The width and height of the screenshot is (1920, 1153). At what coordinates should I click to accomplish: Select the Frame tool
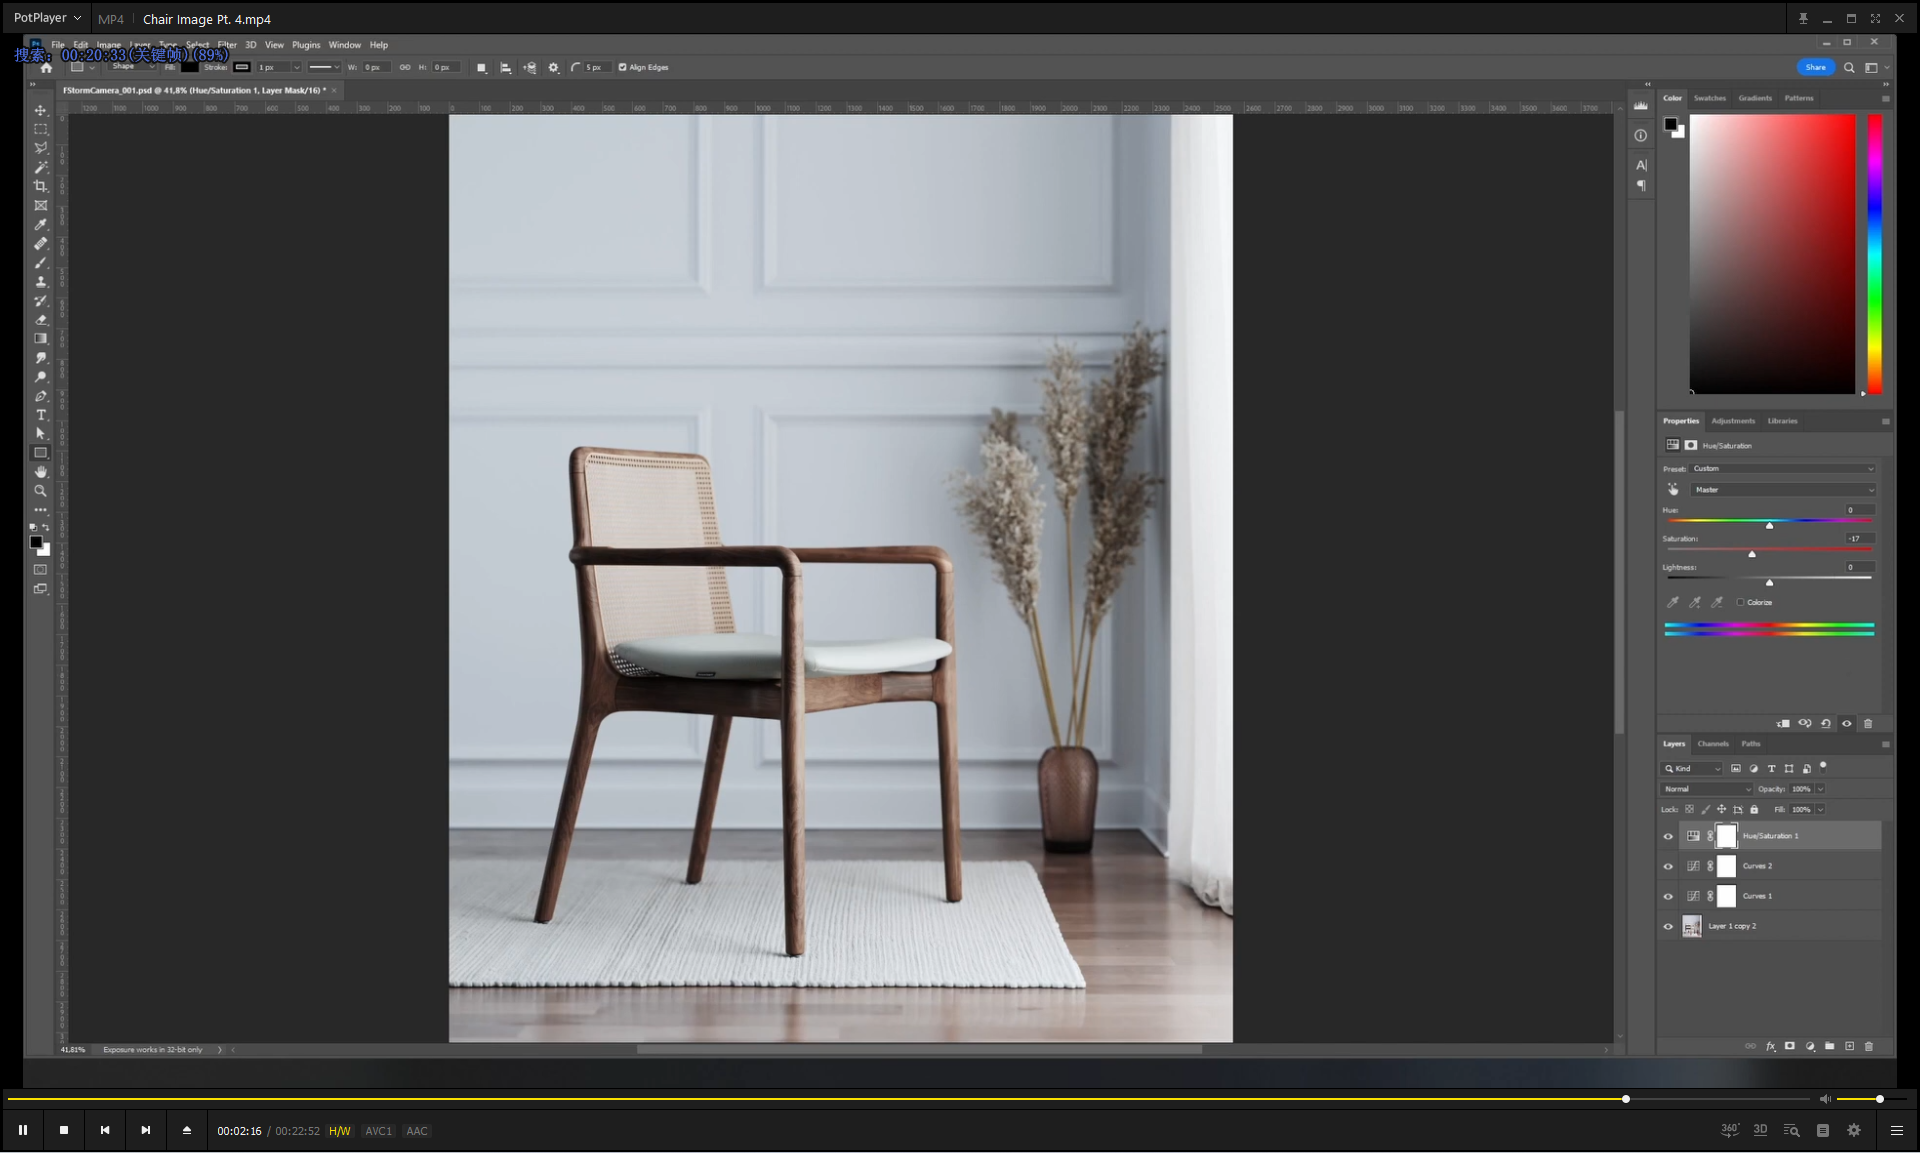point(41,205)
